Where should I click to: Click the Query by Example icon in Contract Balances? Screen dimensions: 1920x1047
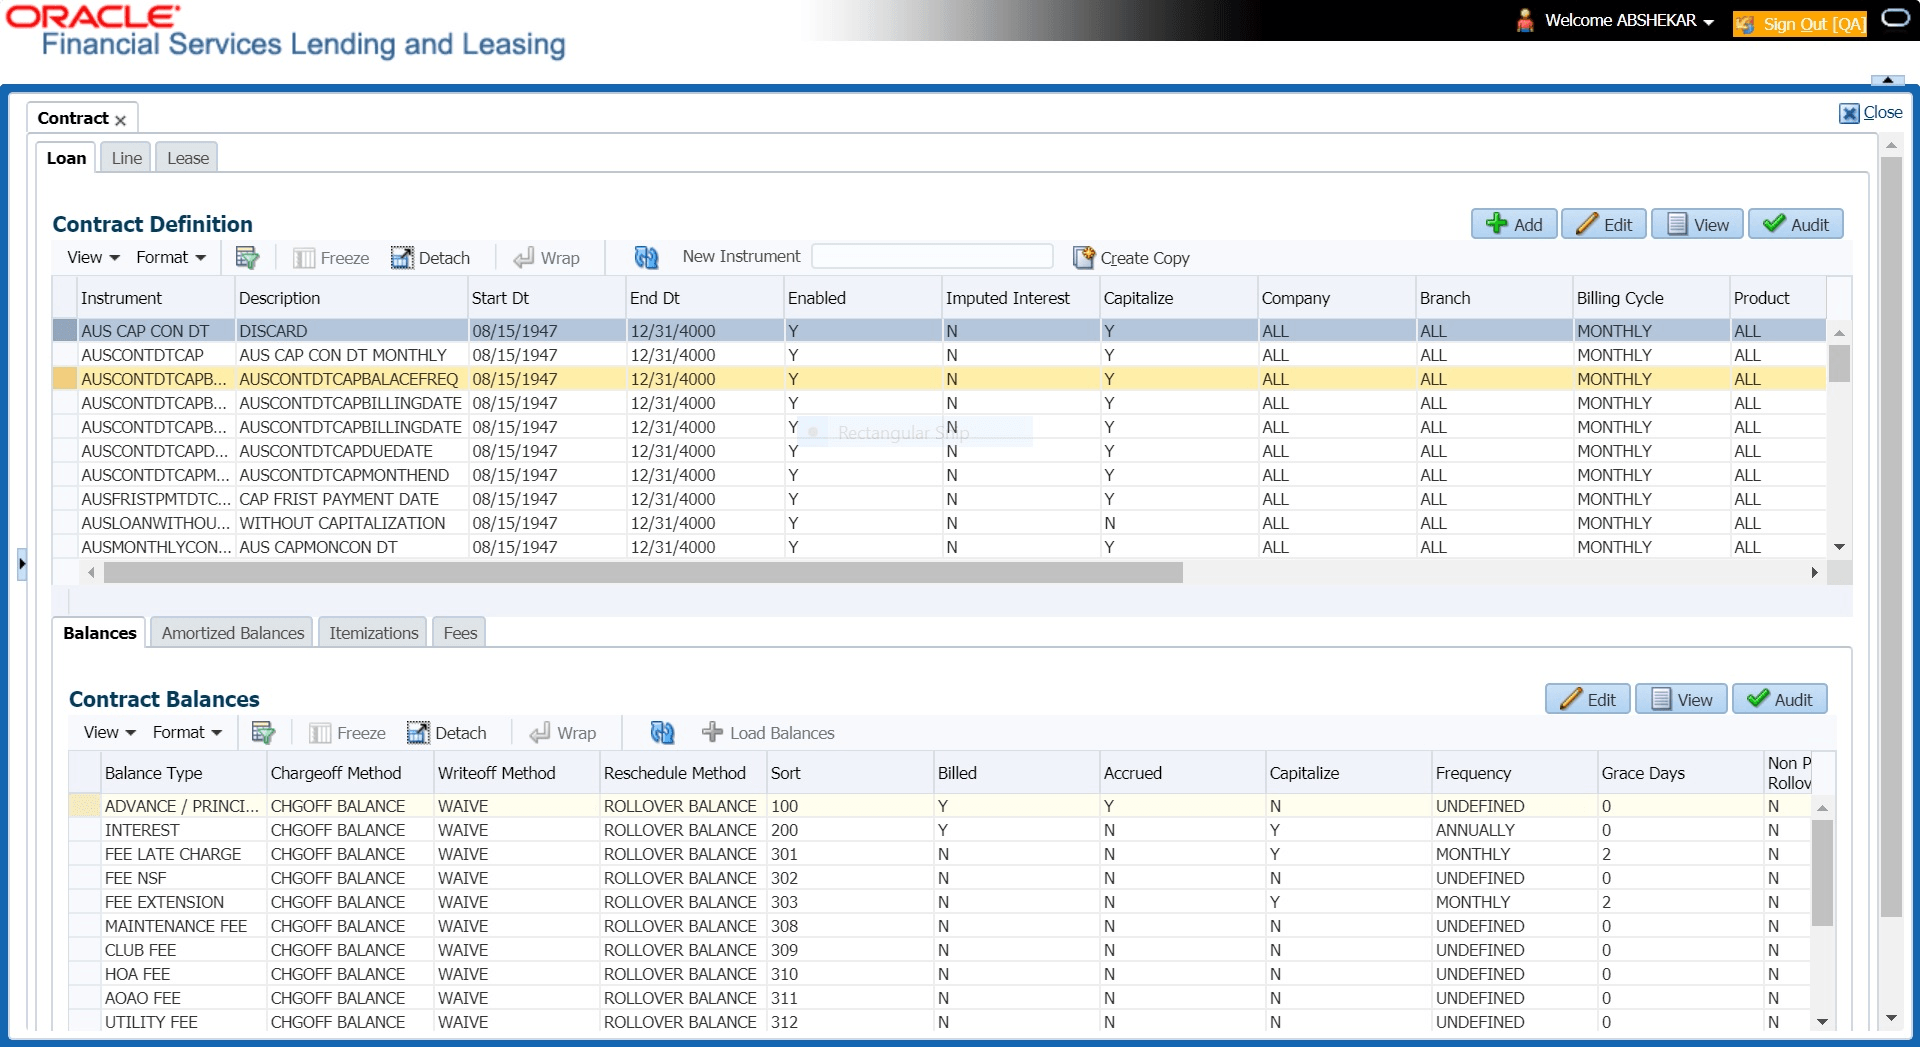263,733
